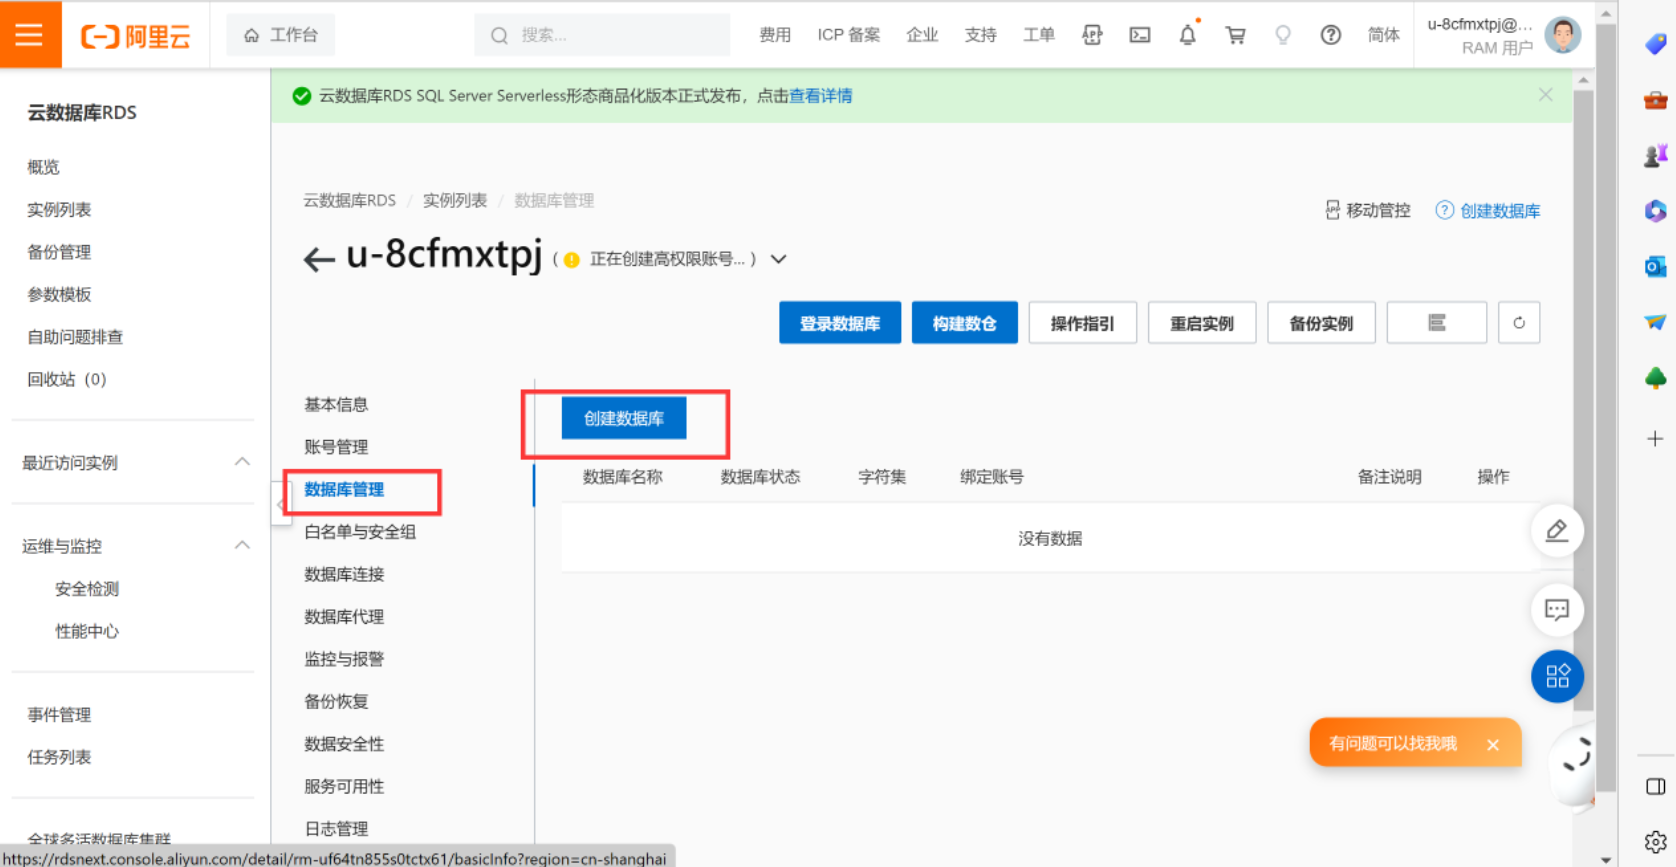Click the Alibaba Cloud logo

tap(135, 36)
